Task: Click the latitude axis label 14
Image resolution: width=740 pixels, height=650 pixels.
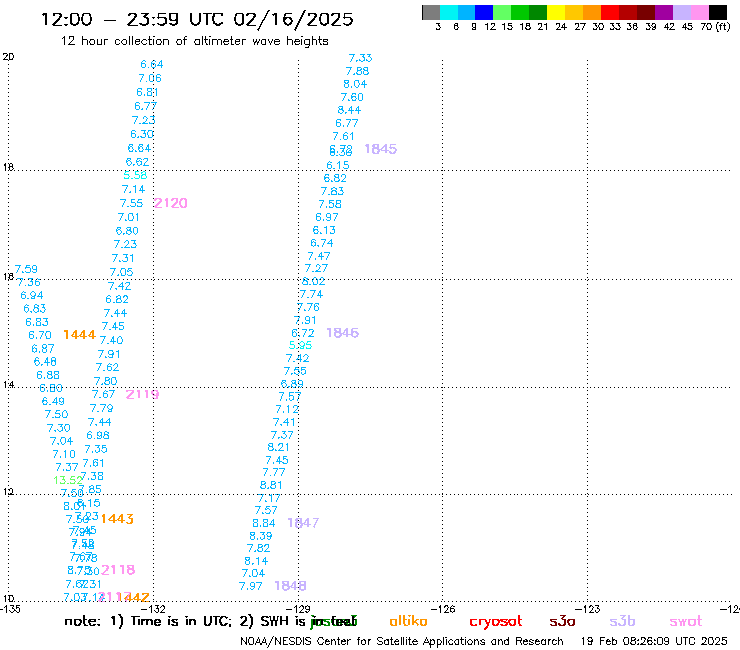Action: (8, 385)
